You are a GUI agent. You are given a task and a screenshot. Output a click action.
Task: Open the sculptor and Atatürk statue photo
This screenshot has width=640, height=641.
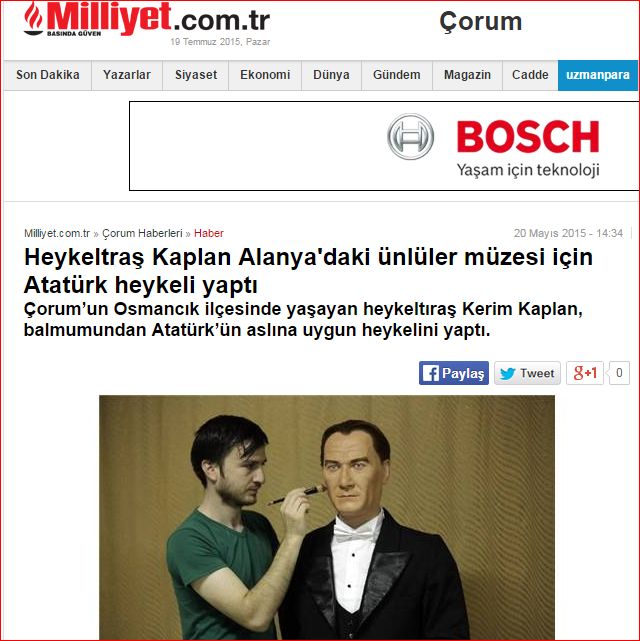(327, 518)
